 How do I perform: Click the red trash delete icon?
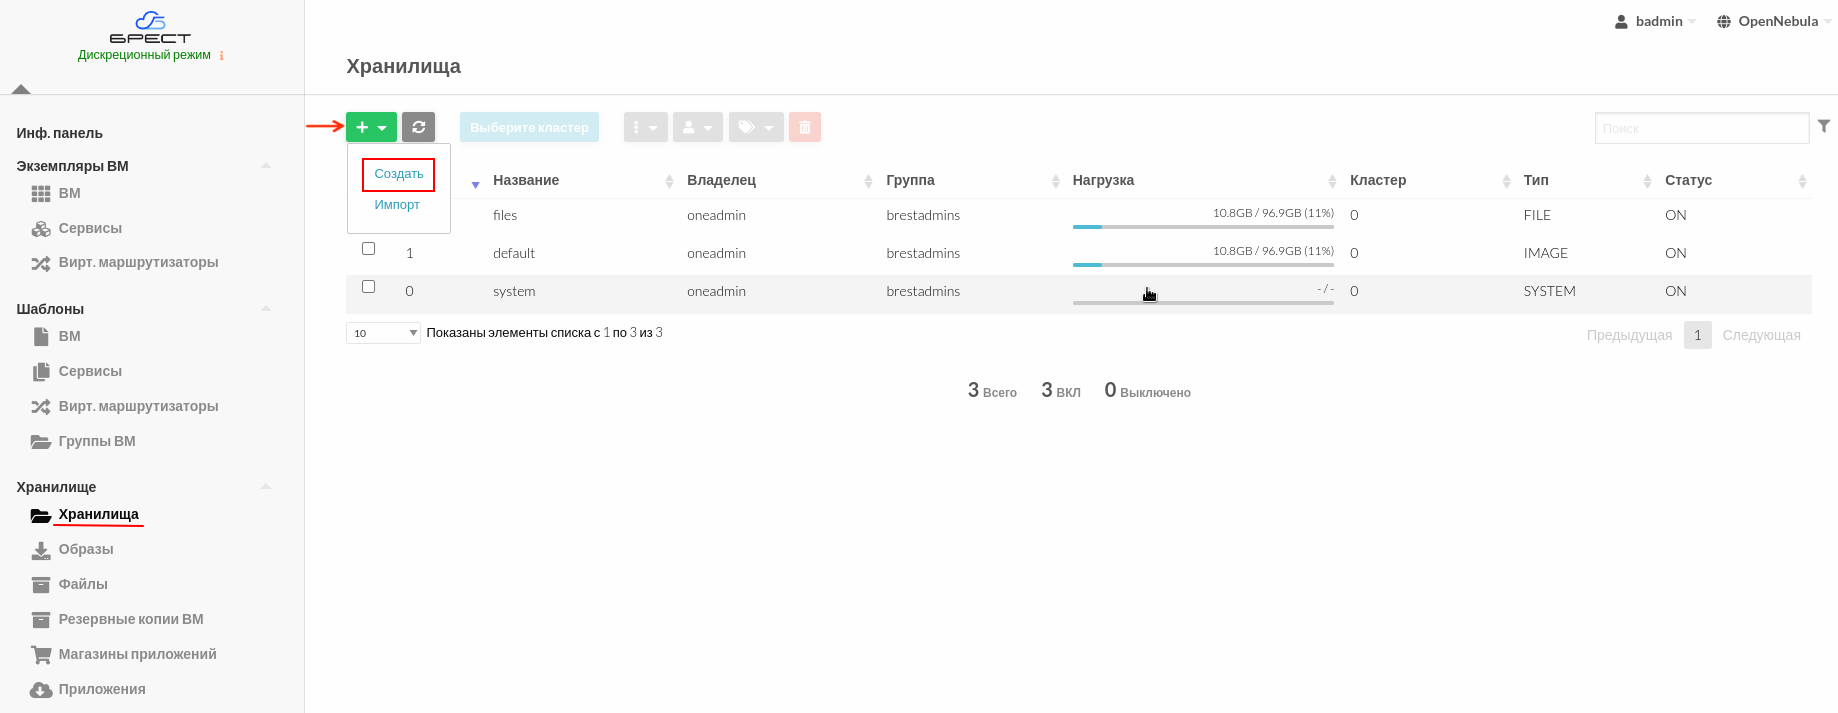(804, 127)
